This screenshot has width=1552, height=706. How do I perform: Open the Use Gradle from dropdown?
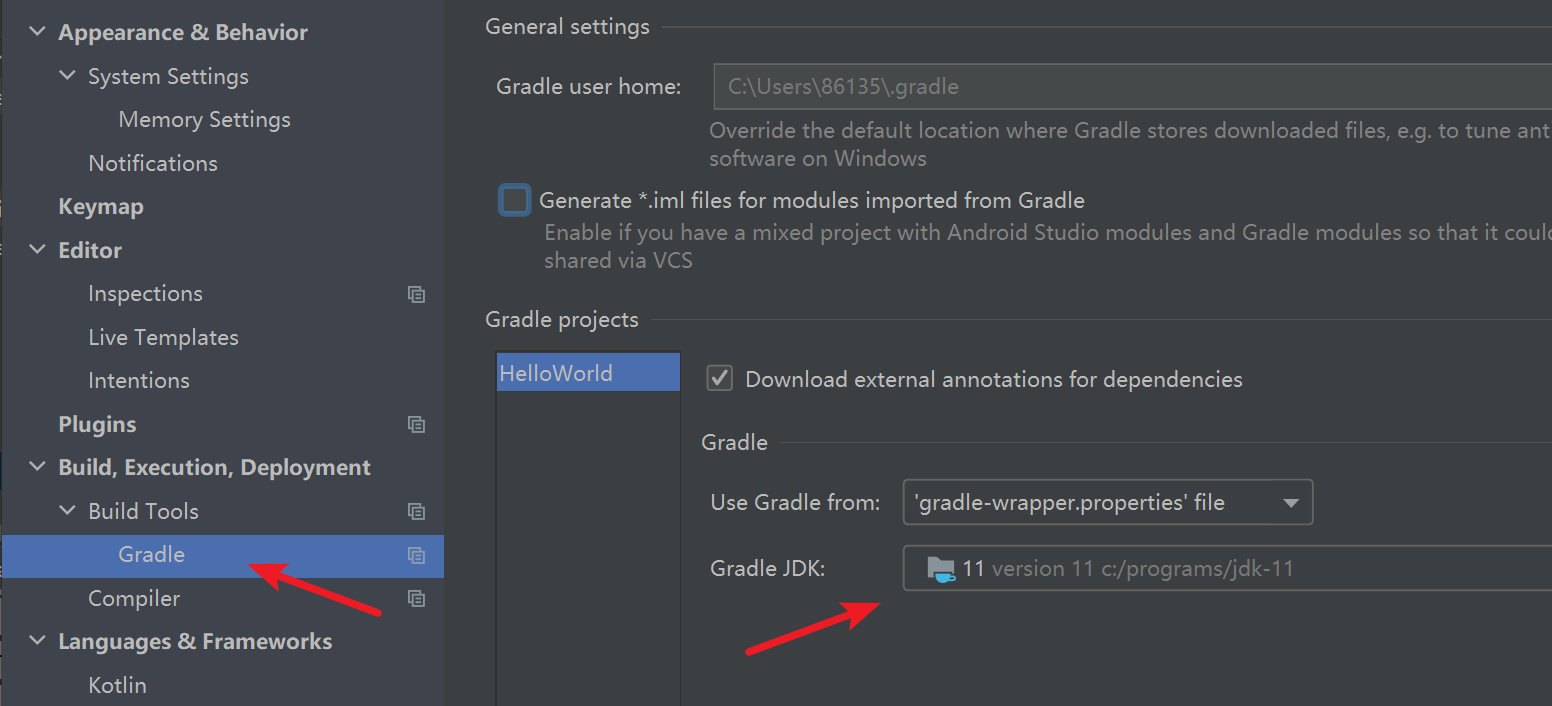coord(1290,502)
